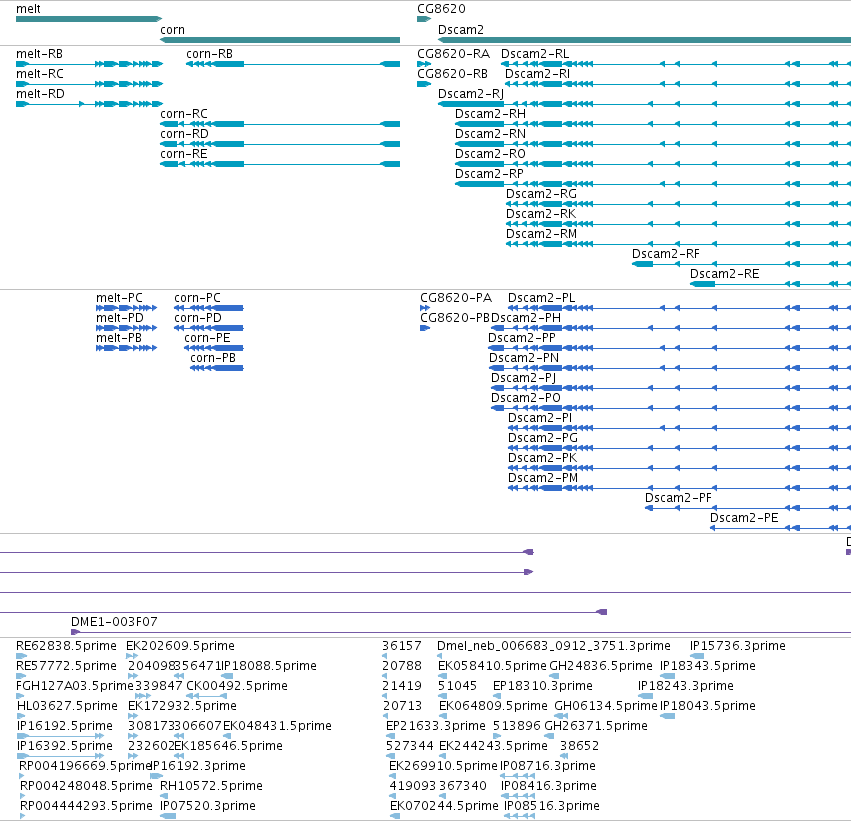Screen dimensions: 851x821
Task: Select EST HL03627.5prime
Action: pyautogui.click(x=67, y=706)
